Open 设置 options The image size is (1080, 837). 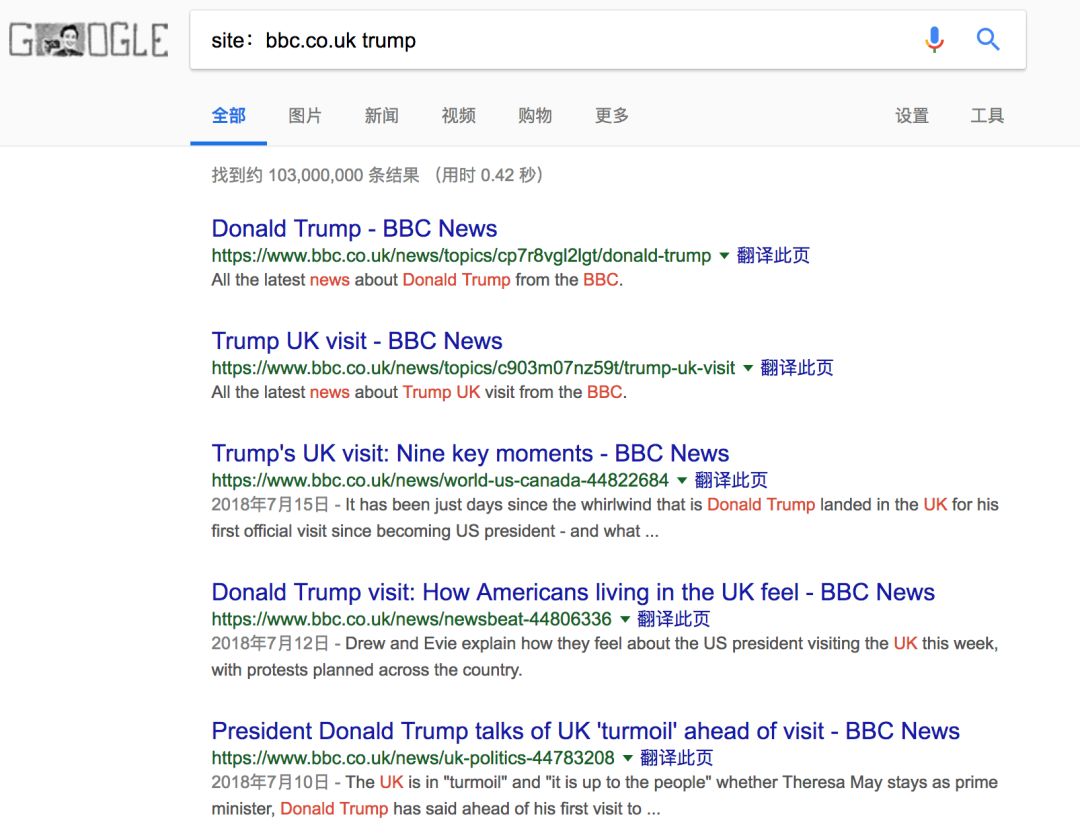pos(912,116)
